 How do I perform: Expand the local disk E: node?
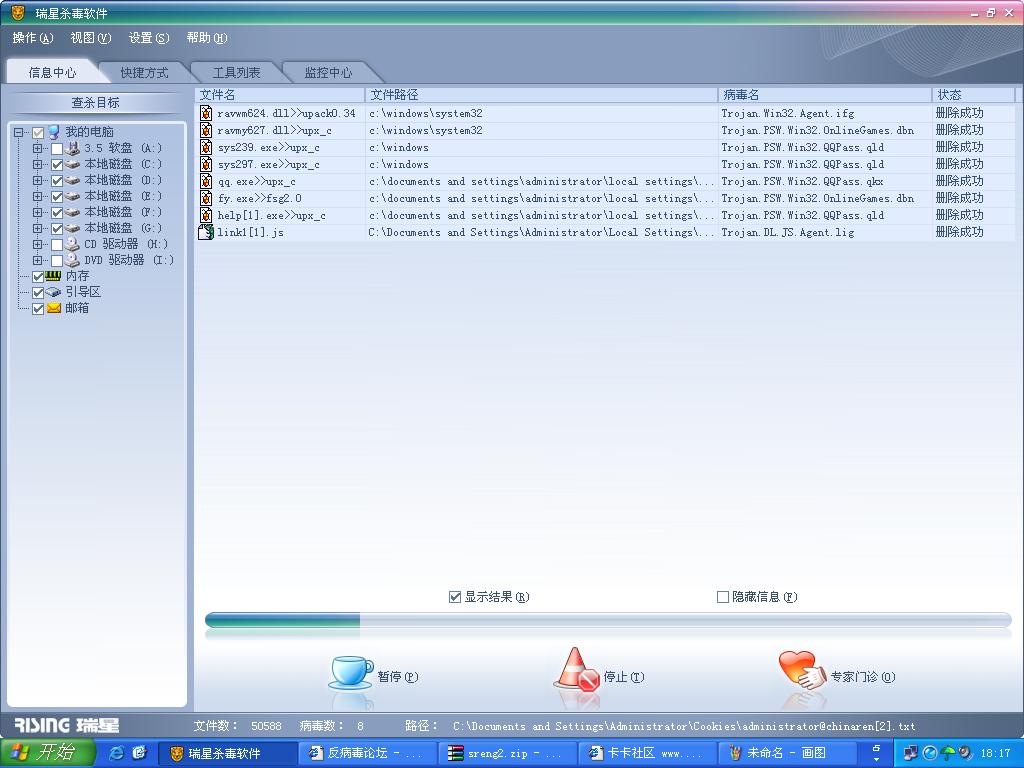37,197
